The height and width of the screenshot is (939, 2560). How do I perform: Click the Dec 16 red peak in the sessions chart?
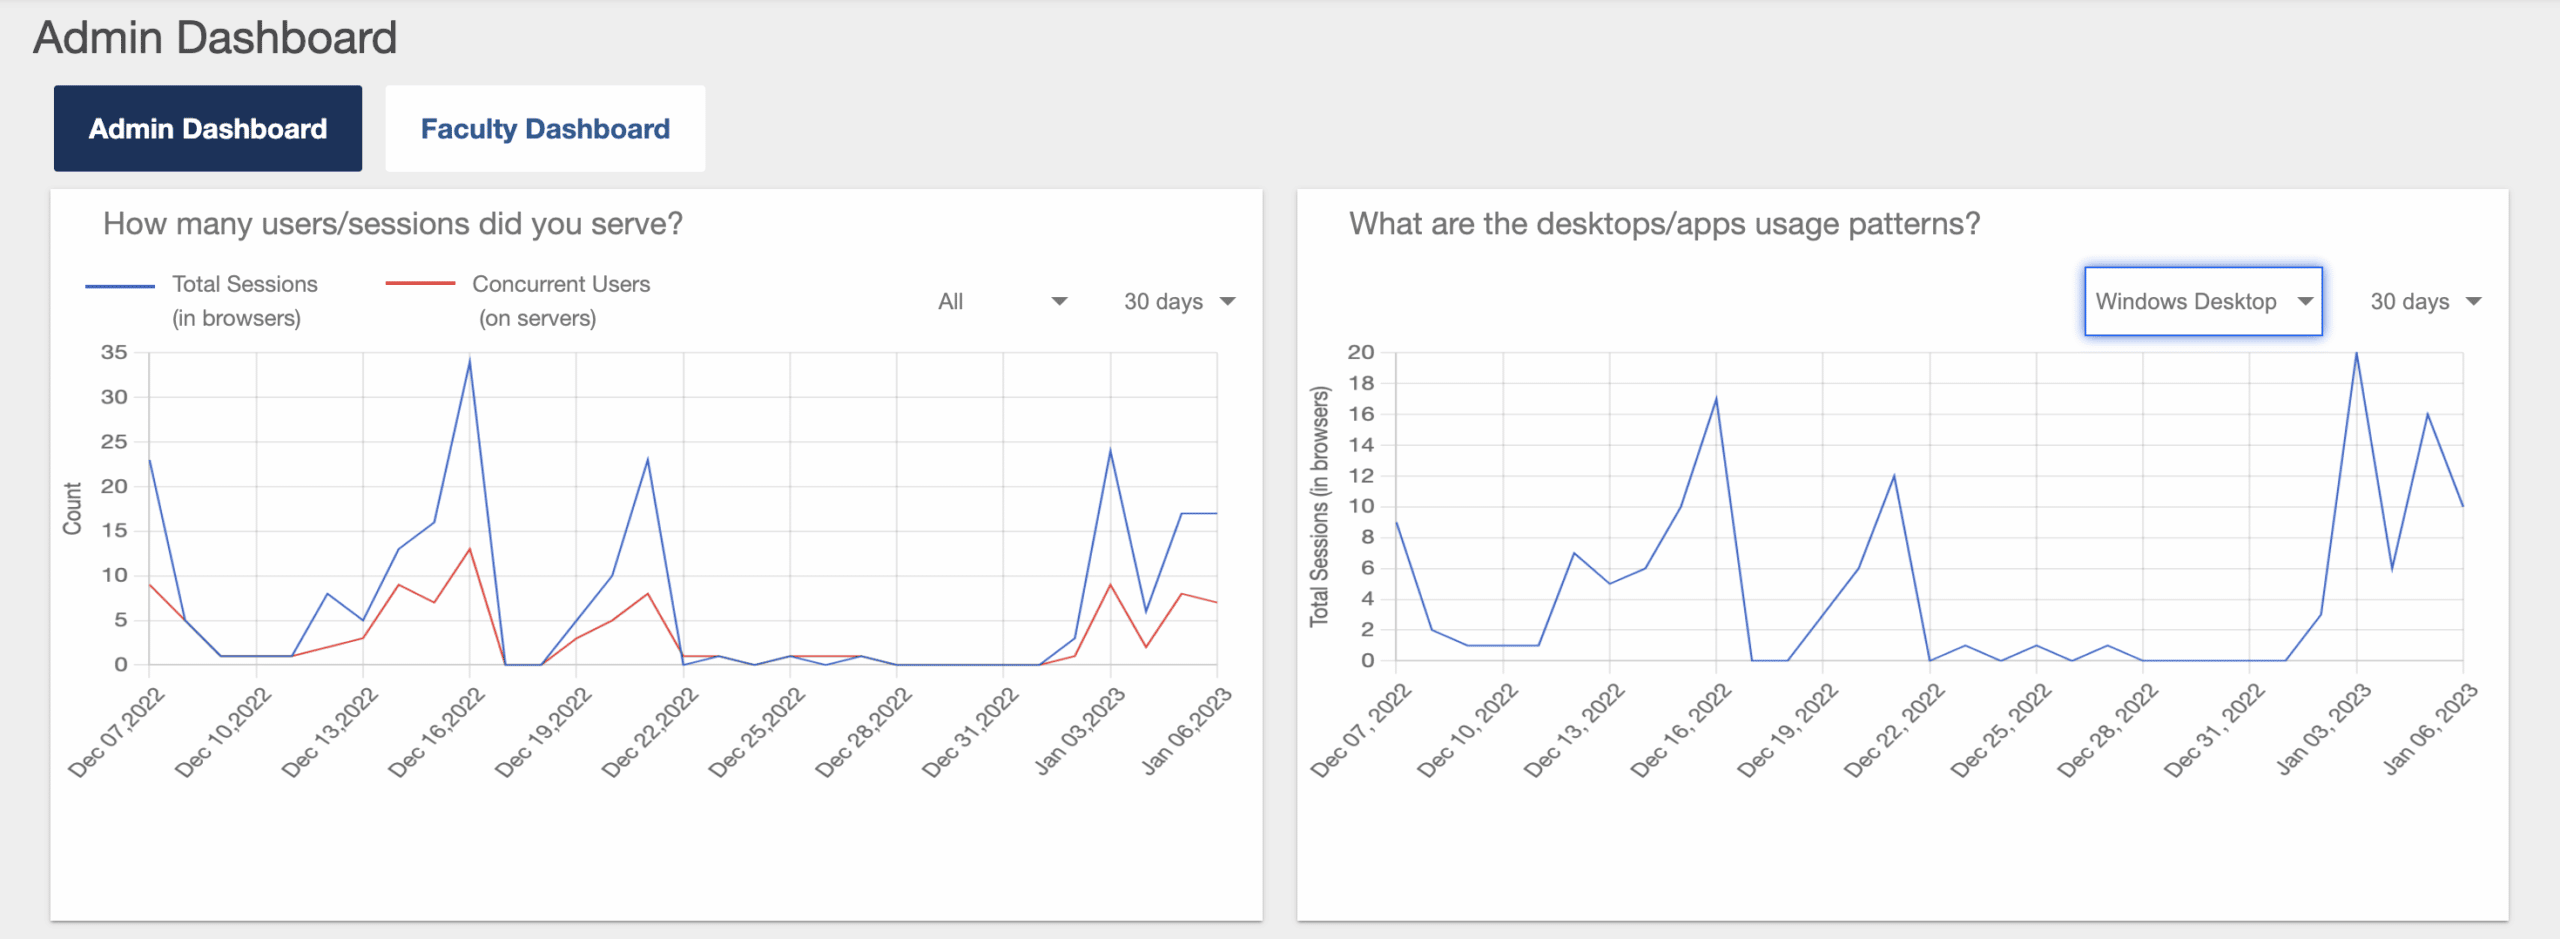470,549
